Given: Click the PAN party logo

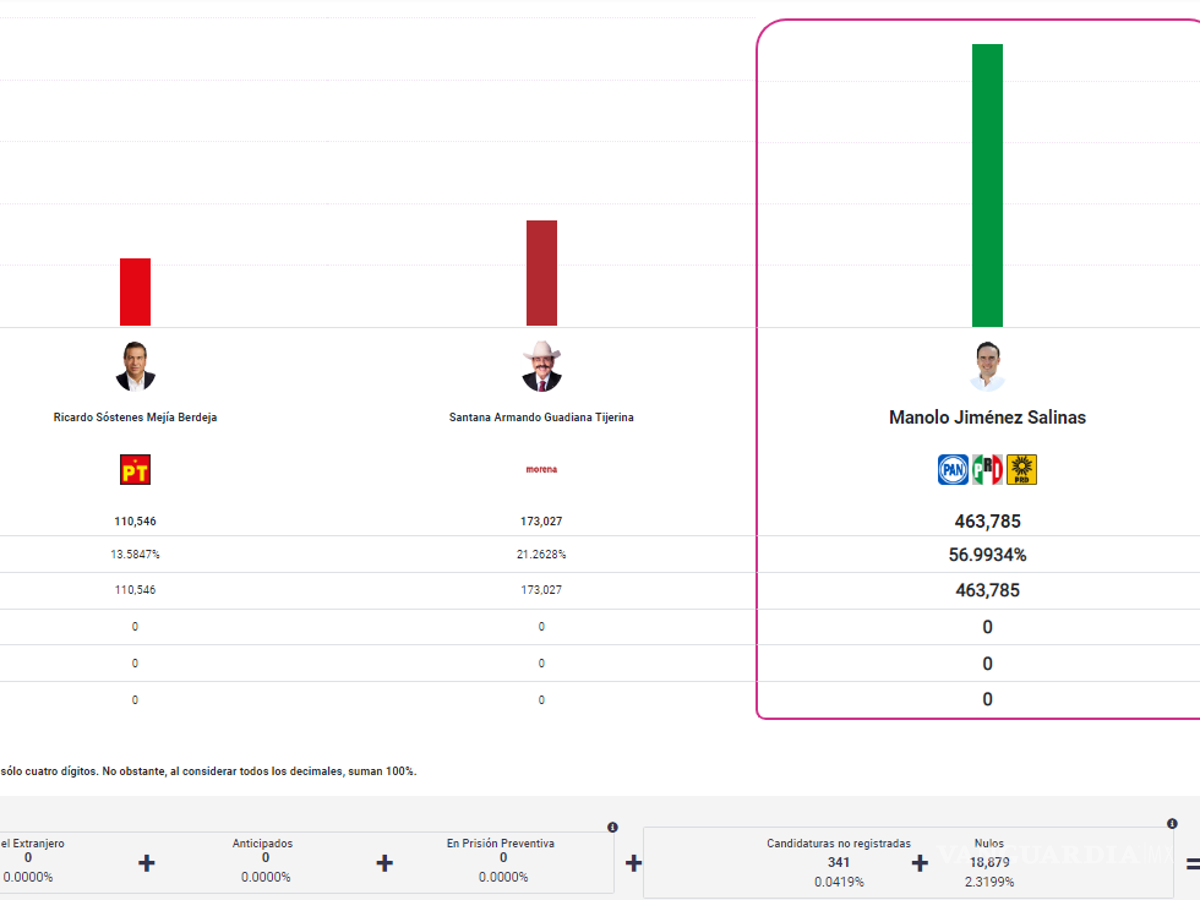Looking at the screenshot, I should coord(952,469).
